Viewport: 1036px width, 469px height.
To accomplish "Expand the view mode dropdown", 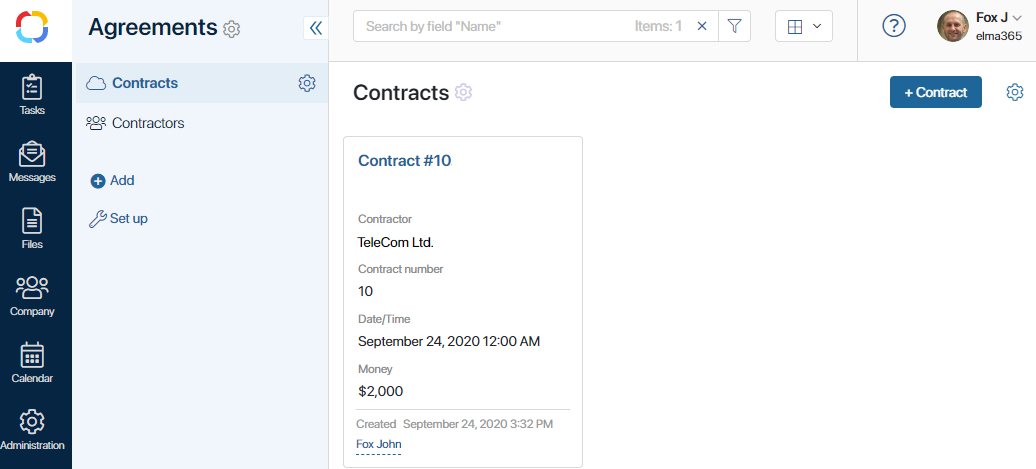I will 803,26.
